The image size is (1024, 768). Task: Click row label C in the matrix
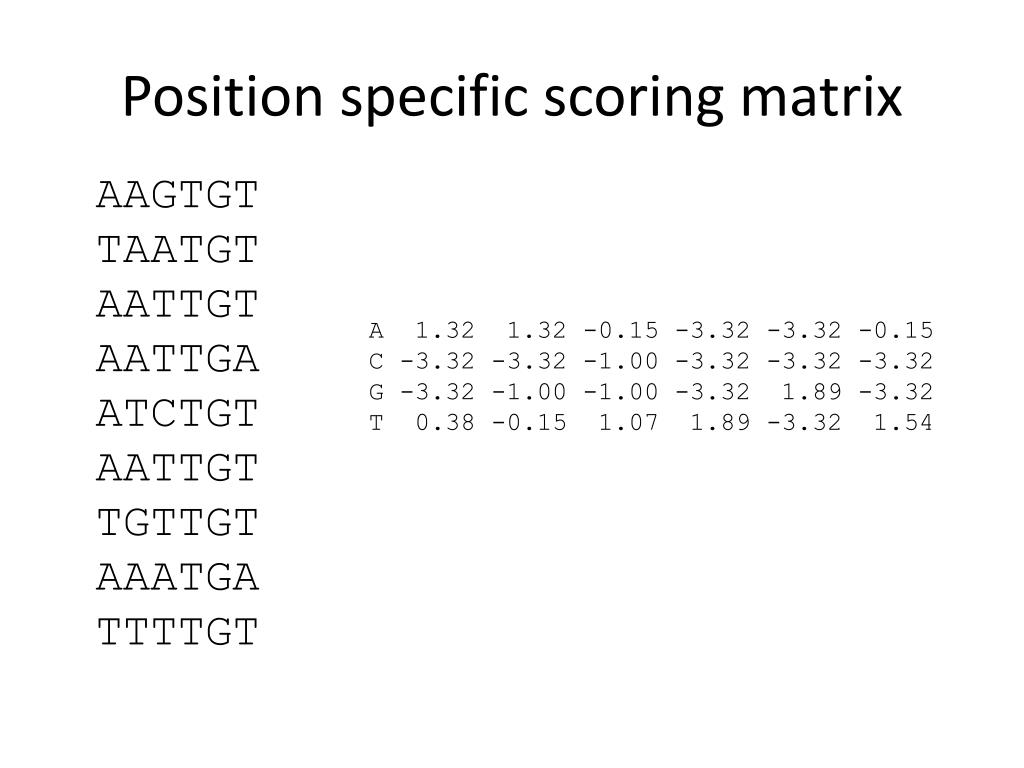(376, 361)
